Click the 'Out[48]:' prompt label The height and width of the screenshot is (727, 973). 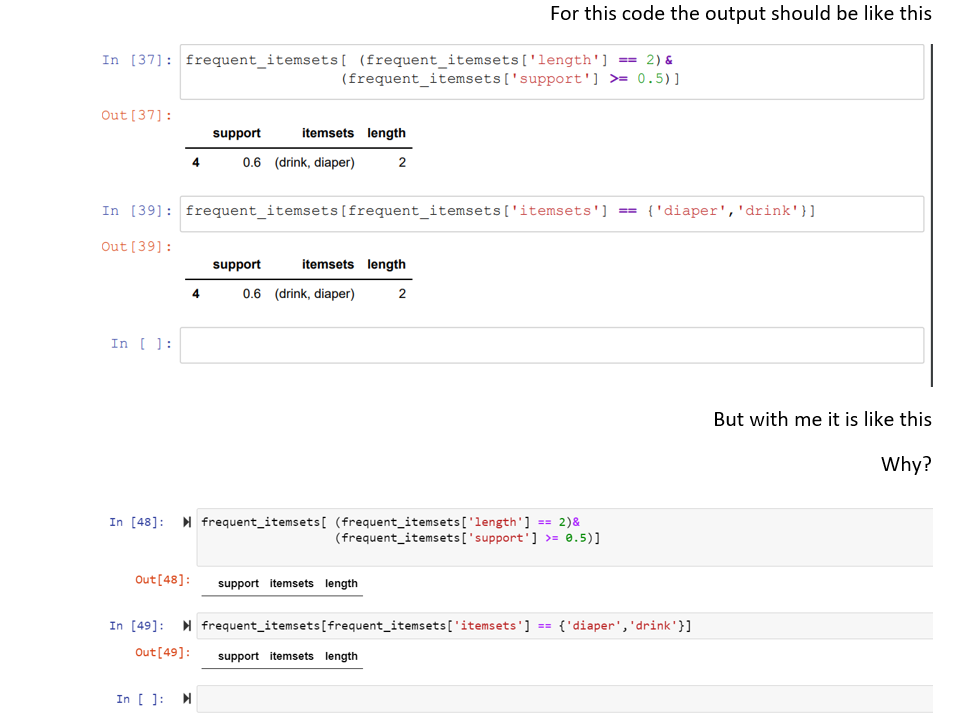(x=163, y=580)
